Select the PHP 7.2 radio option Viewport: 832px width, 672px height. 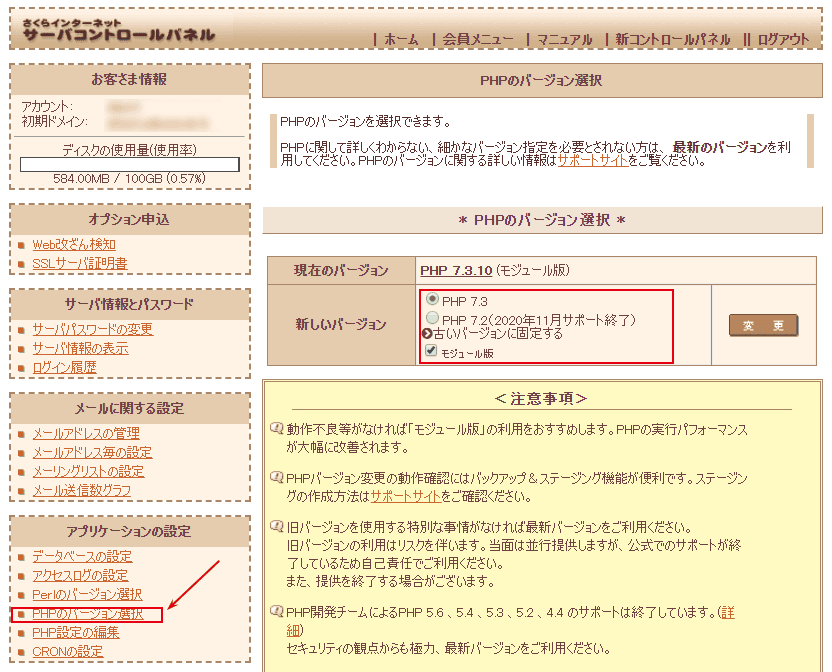432,318
